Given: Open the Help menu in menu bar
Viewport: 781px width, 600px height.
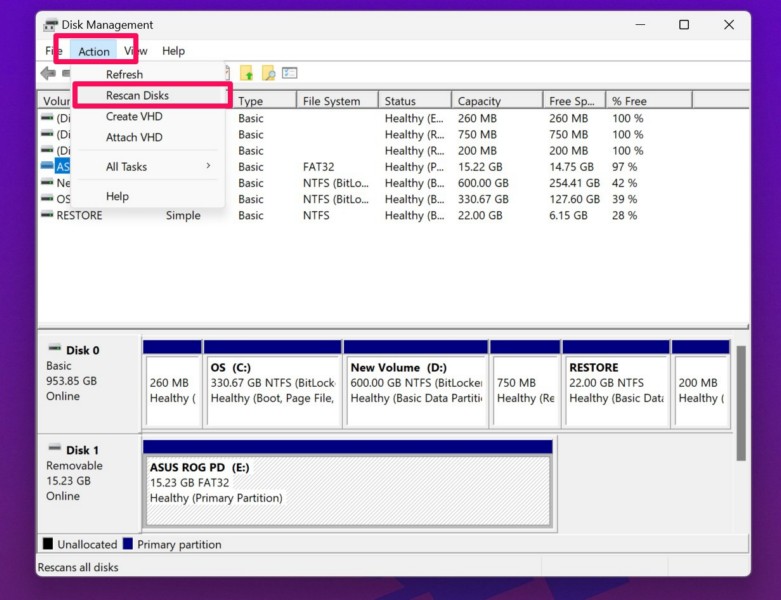Looking at the screenshot, I should pyautogui.click(x=173, y=51).
